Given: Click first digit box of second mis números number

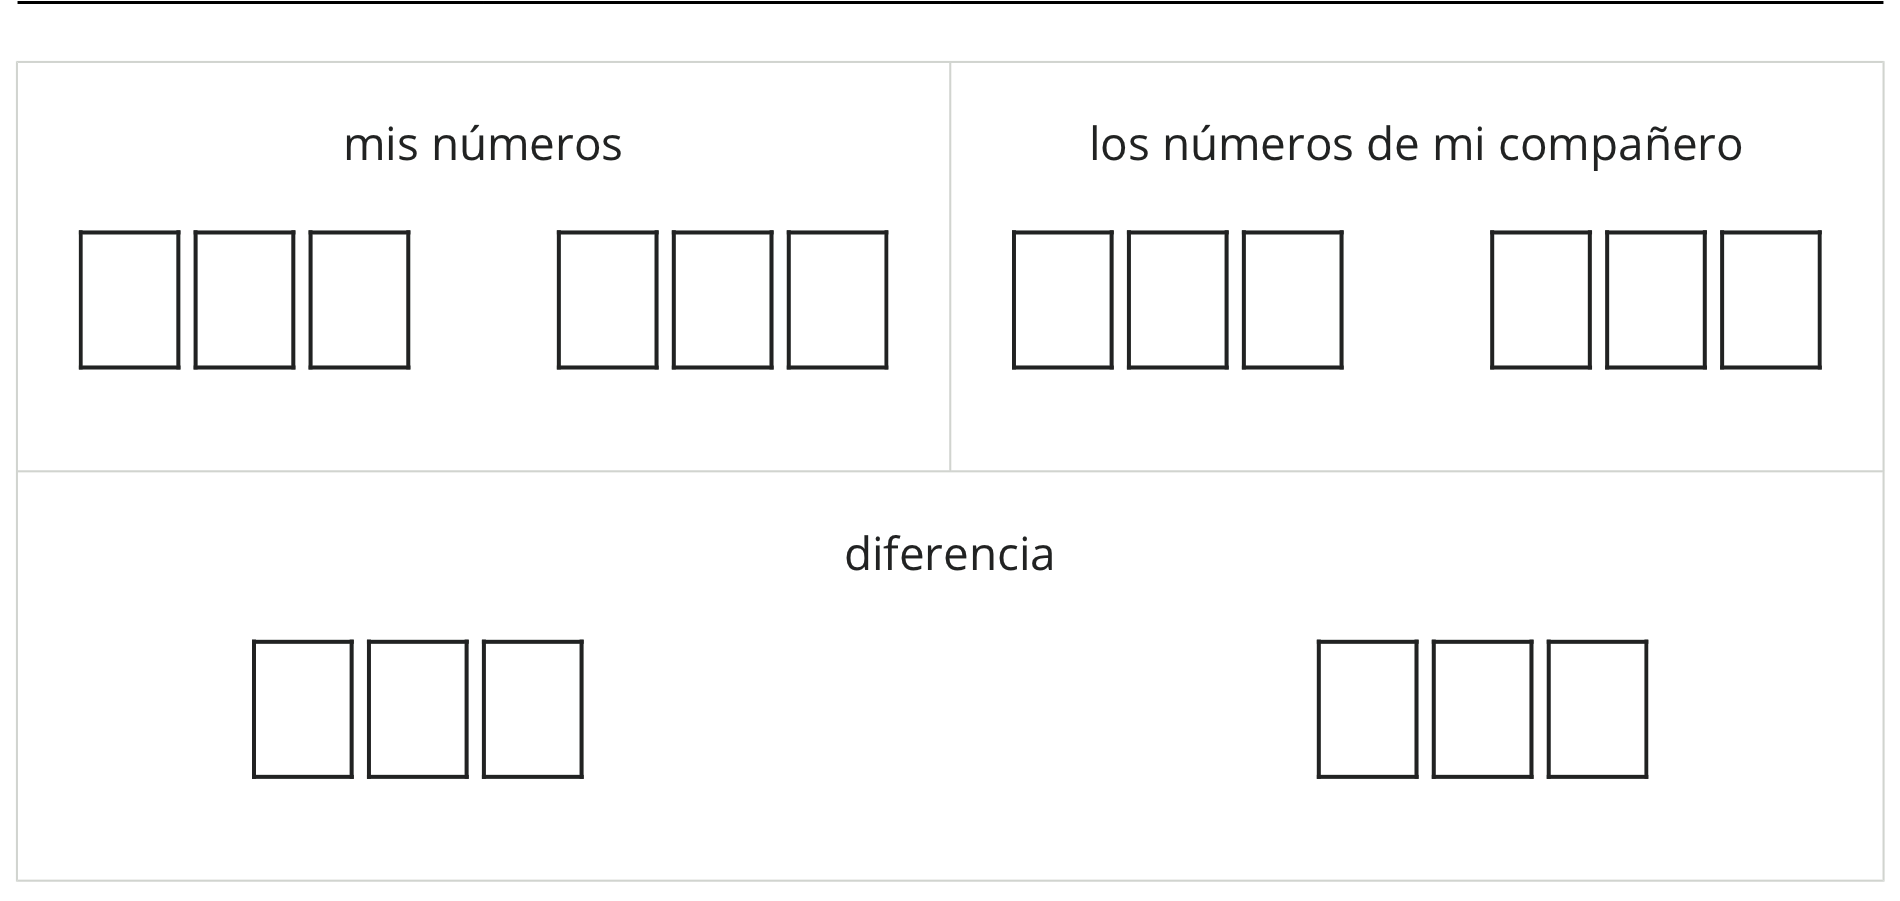Looking at the screenshot, I should [x=607, y=300].
